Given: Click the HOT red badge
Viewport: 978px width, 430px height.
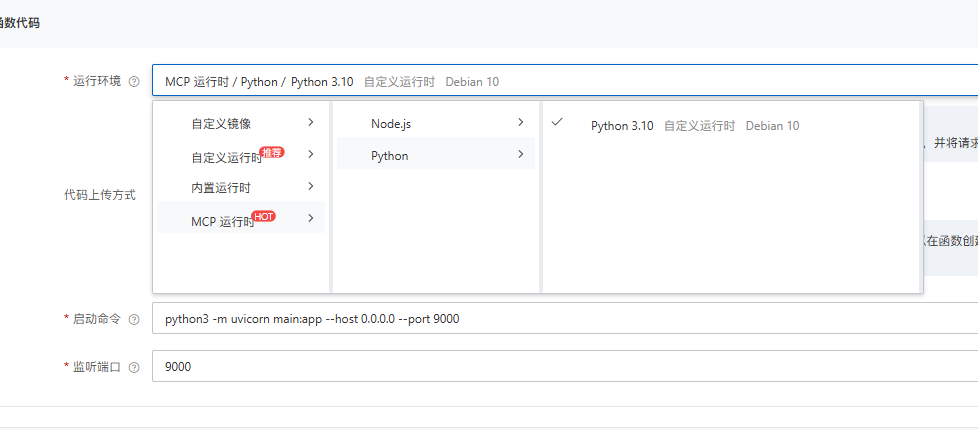Looking at the screenshot, I should (x=264, y=217).
